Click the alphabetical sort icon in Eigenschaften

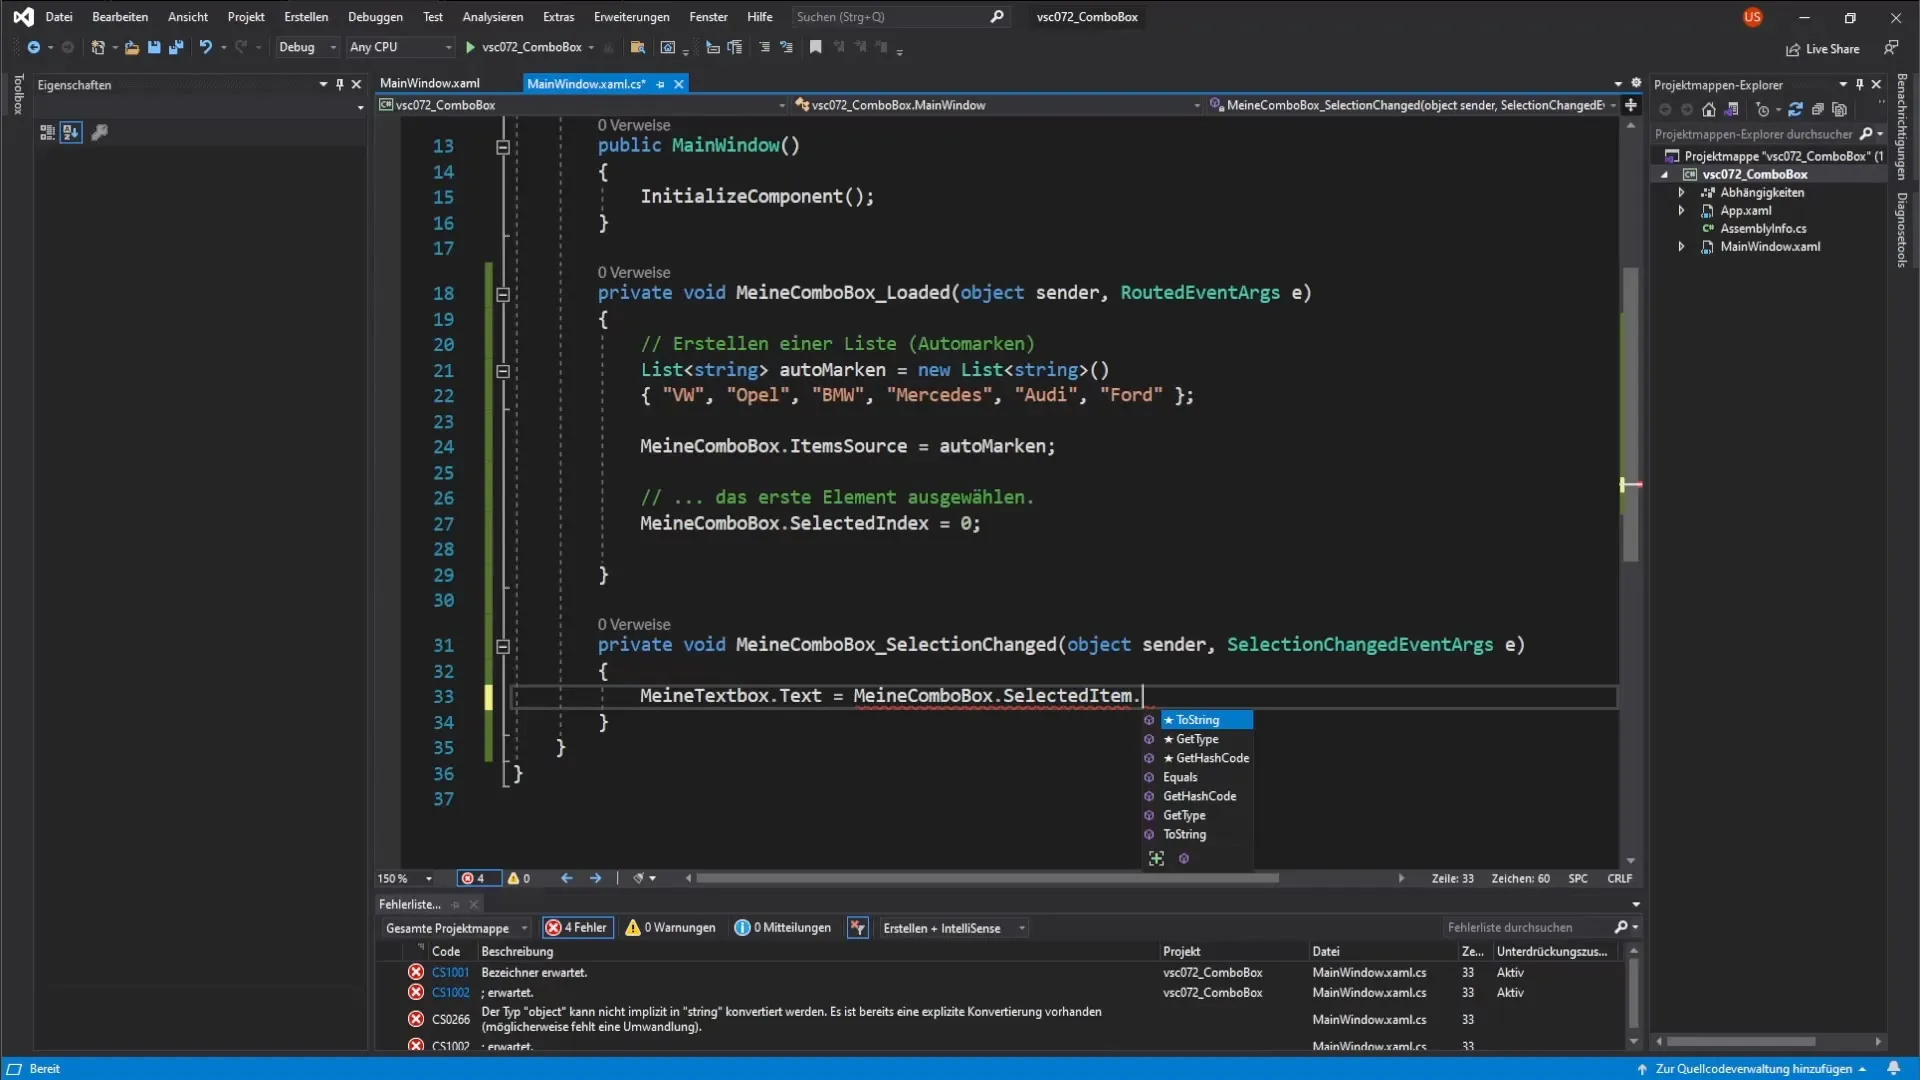[70, 132]
